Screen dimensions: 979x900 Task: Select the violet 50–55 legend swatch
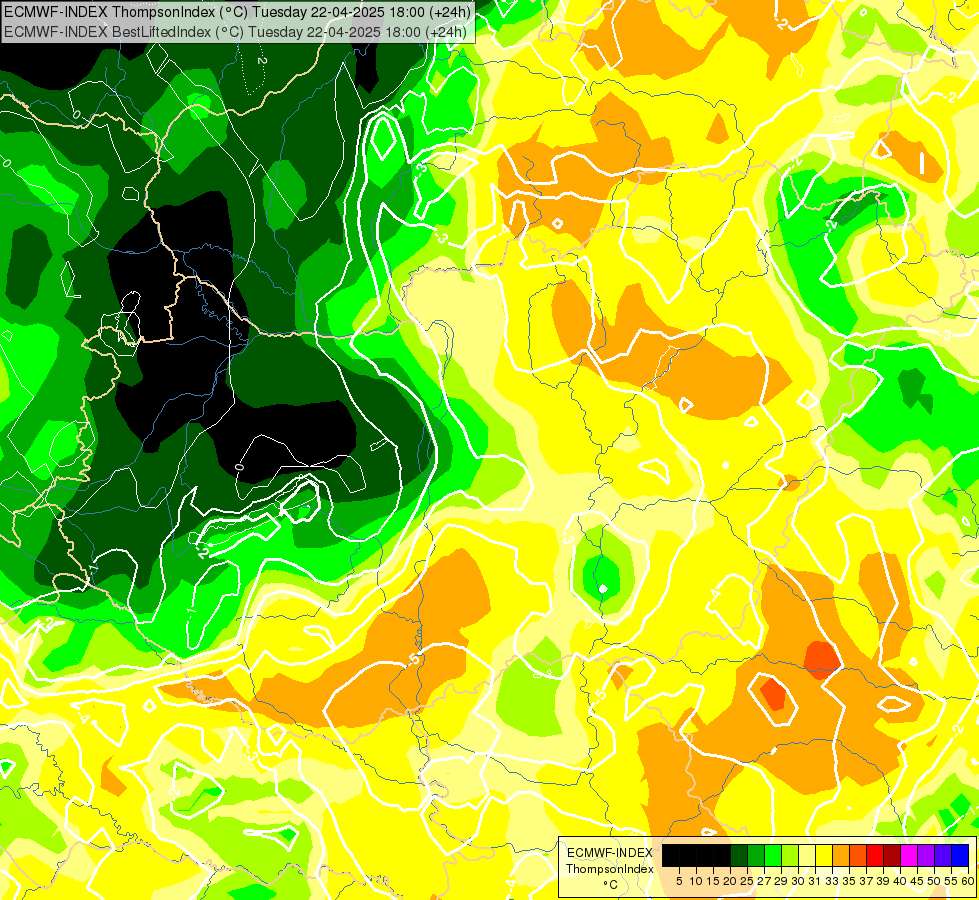pyautogui.click(x=943, y=855)
